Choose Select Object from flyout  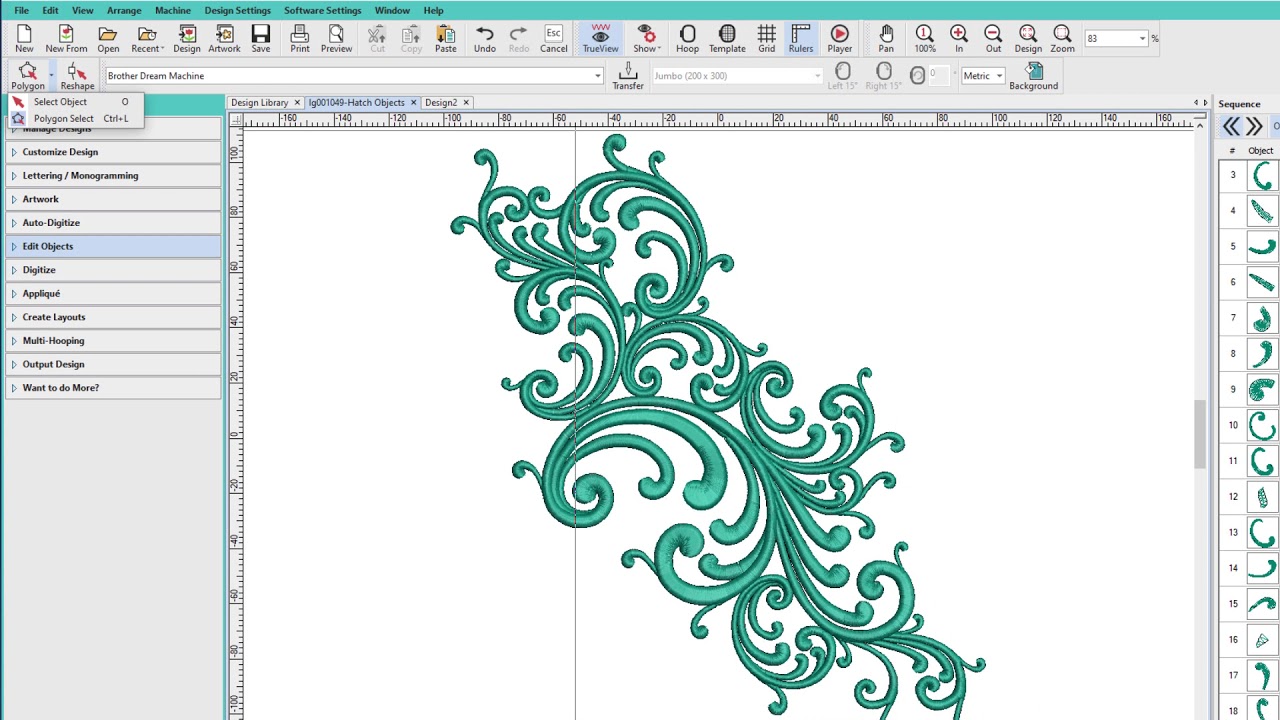click(x=76, y=102)
